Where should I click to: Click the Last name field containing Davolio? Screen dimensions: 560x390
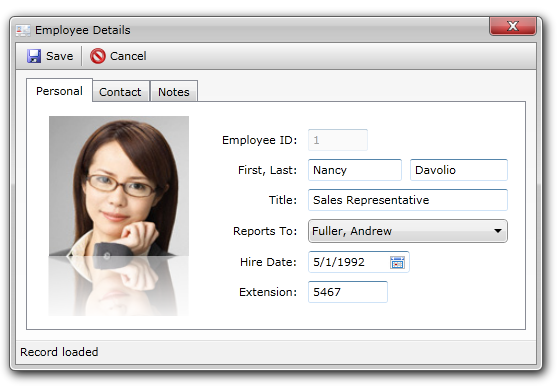pos(459,170)
